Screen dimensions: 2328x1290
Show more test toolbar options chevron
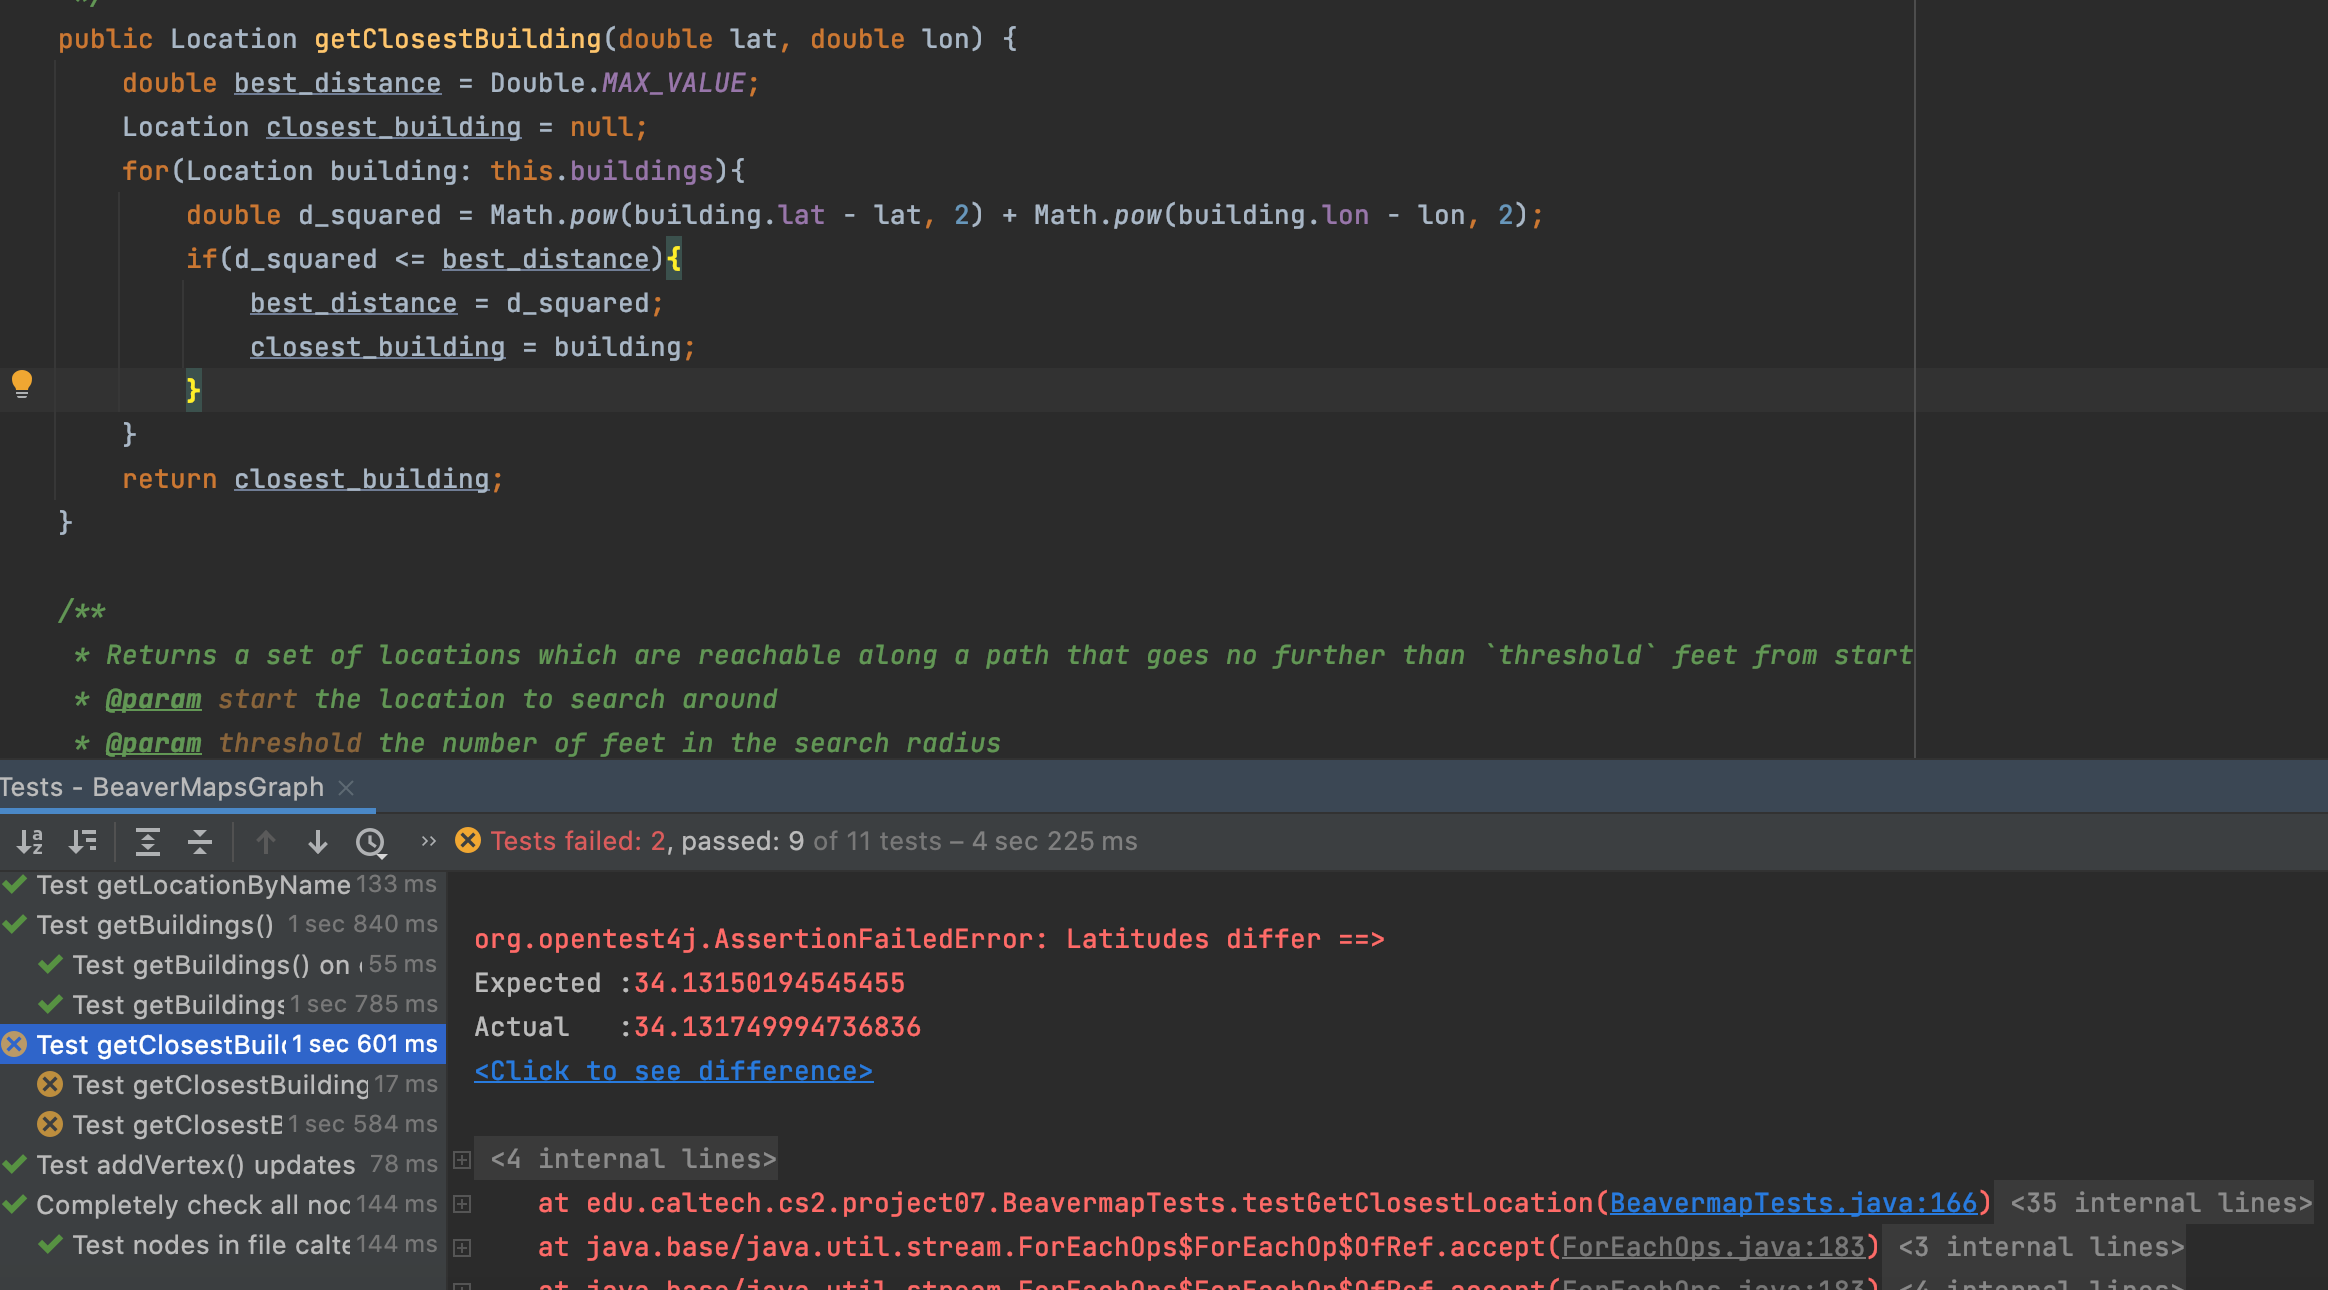coord(428,842)
